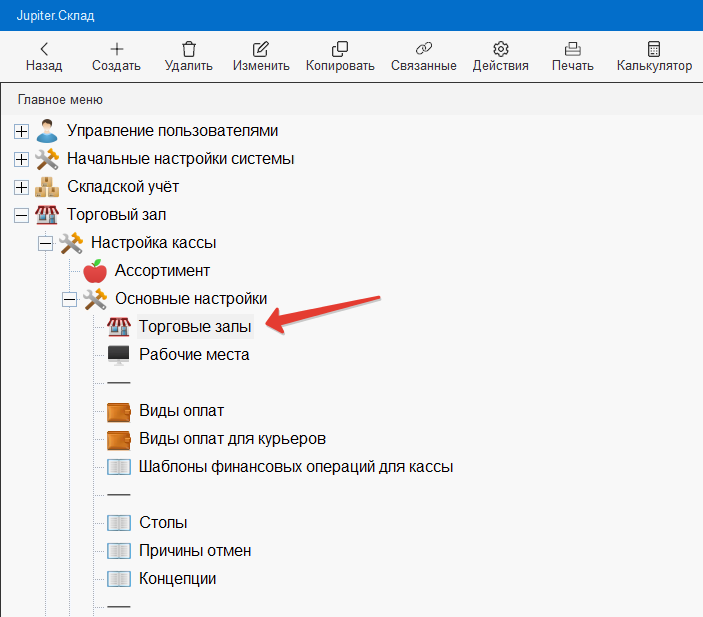Open the Actions gear icon (Действия)
Image resolution: width=703 pixels, height=617 pixels.
pos(501,49)
